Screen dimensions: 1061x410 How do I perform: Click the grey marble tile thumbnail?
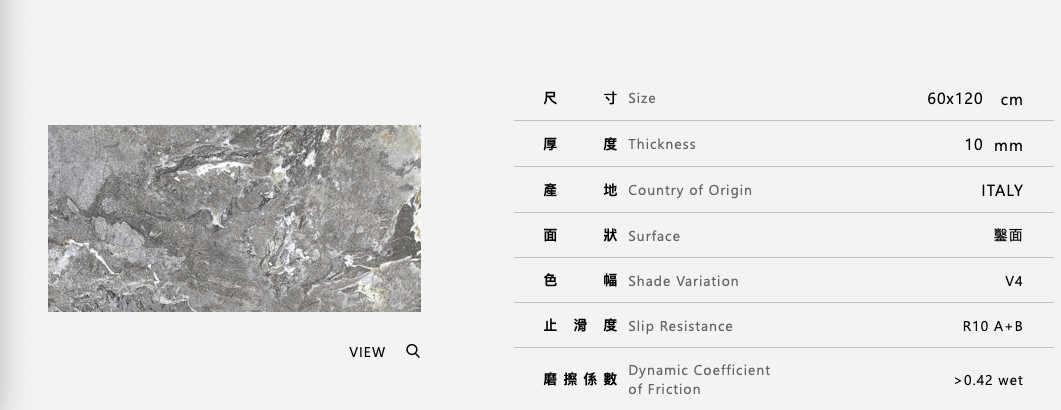tap(234, 218)
